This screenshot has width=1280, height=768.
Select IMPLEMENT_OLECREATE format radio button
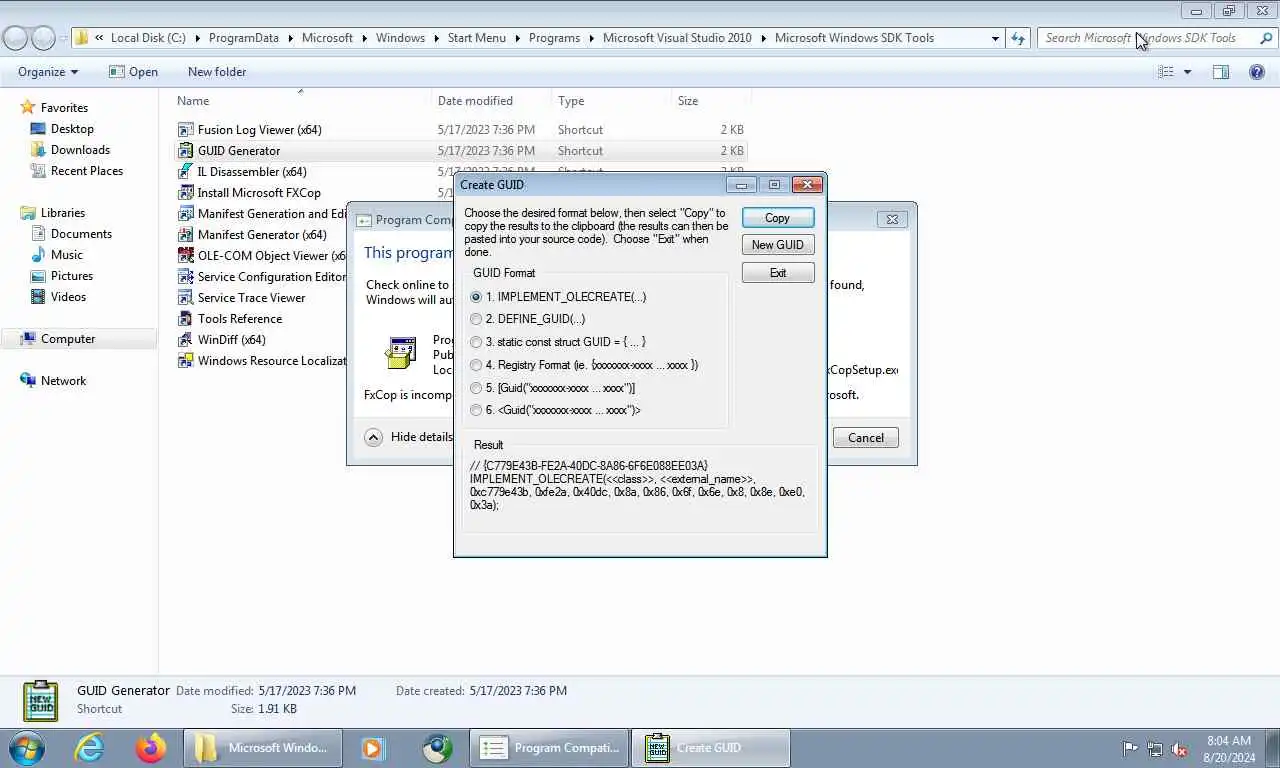click(x=476, y=297)
